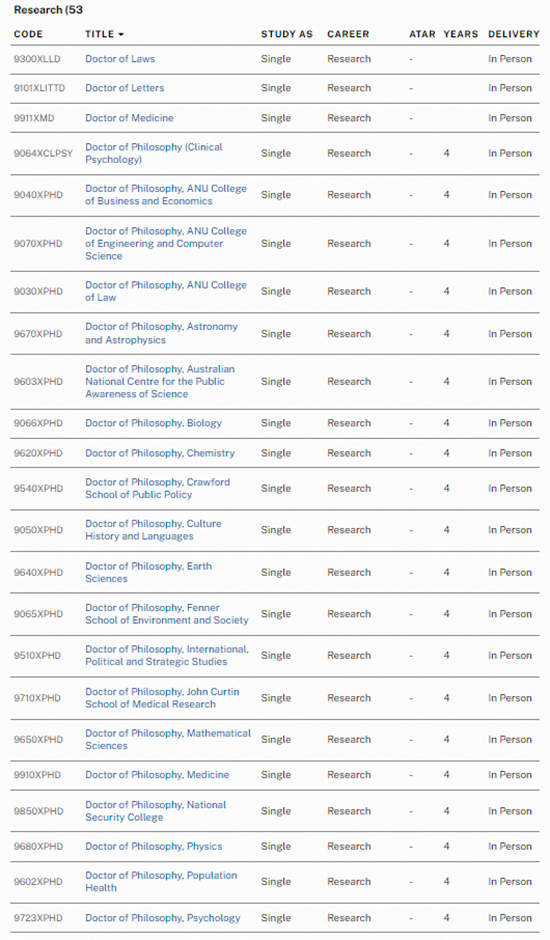550x940 pixels.
Task: Open Doctor of Philosophy, Biology
Action: point(153,423)
